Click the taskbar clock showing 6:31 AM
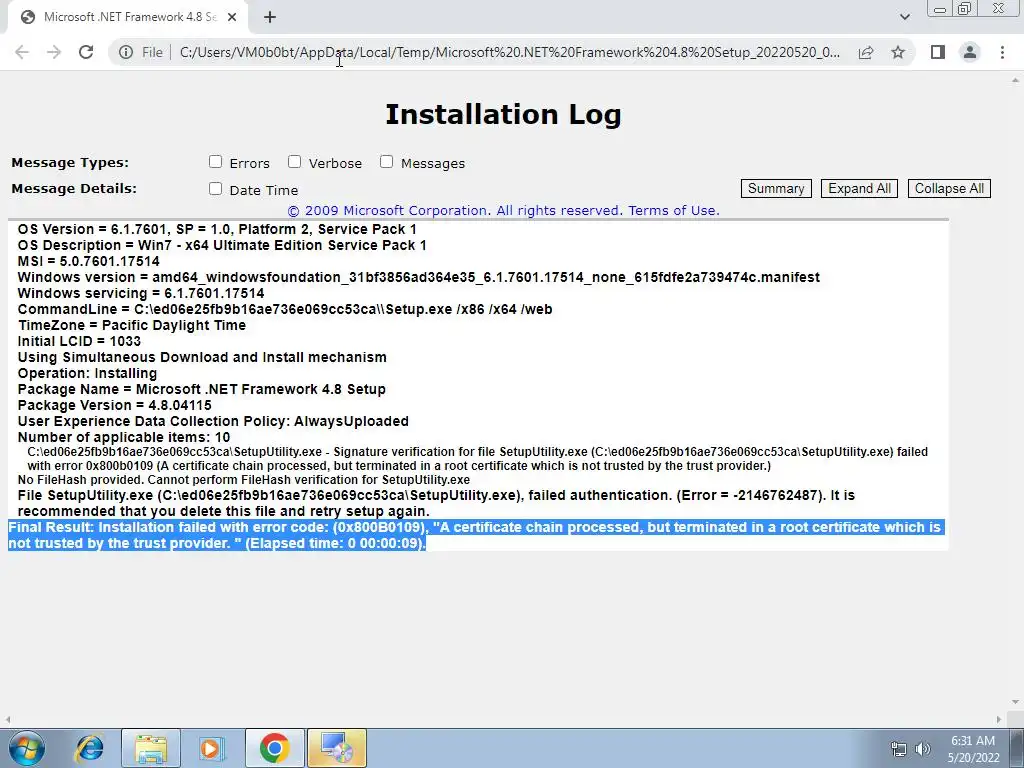 973,749
